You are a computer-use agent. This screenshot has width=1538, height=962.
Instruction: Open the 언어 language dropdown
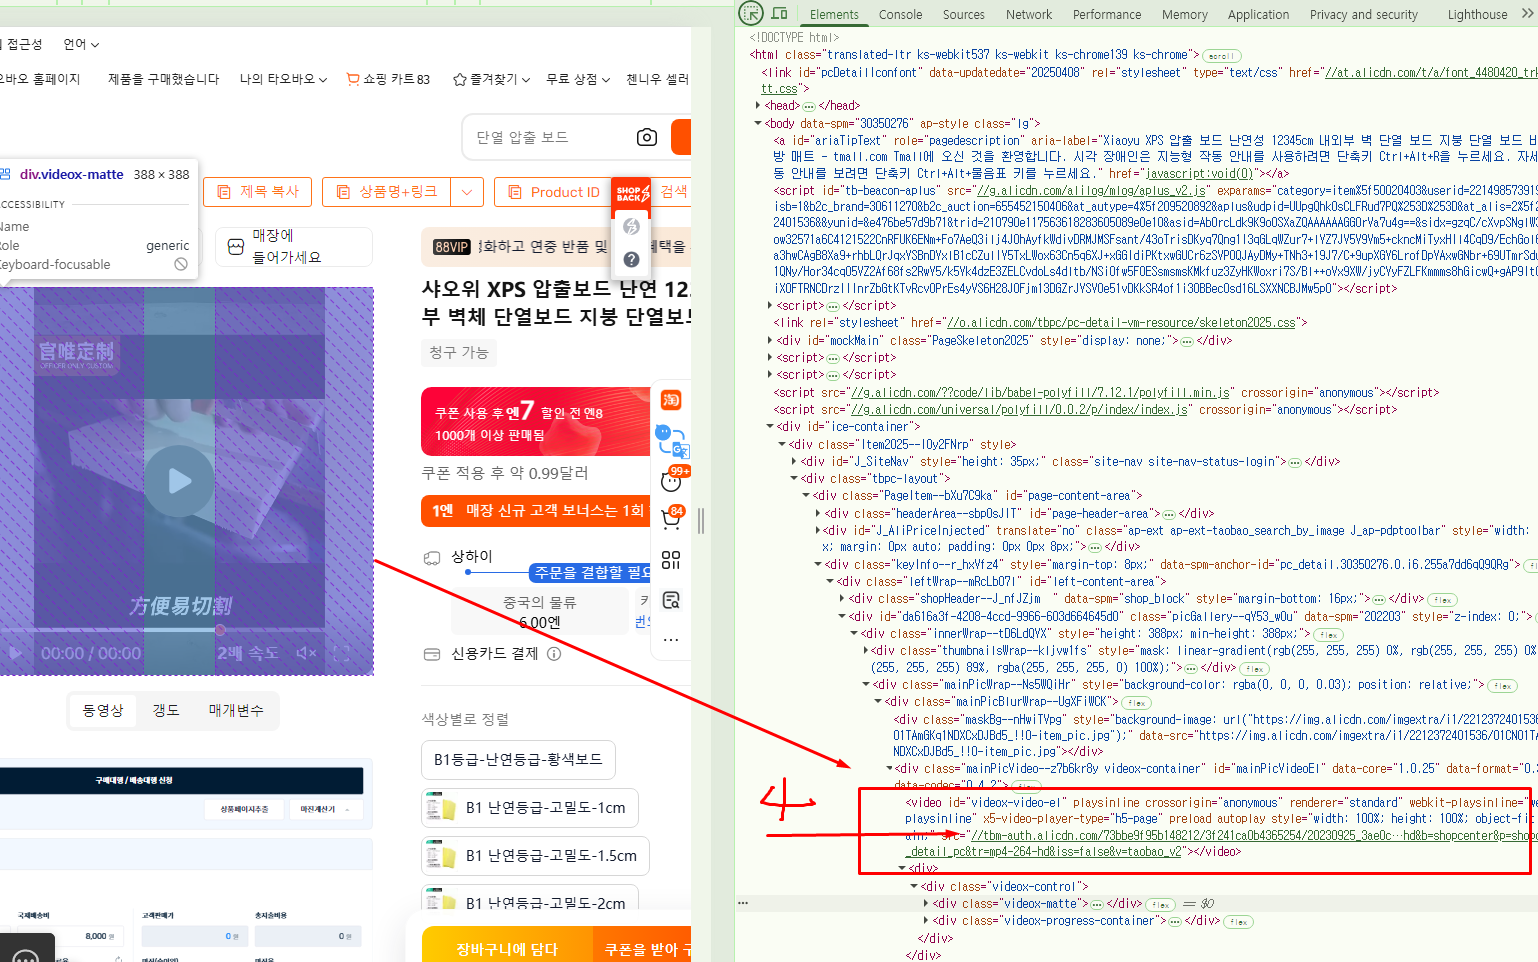[x=81, y=44]
